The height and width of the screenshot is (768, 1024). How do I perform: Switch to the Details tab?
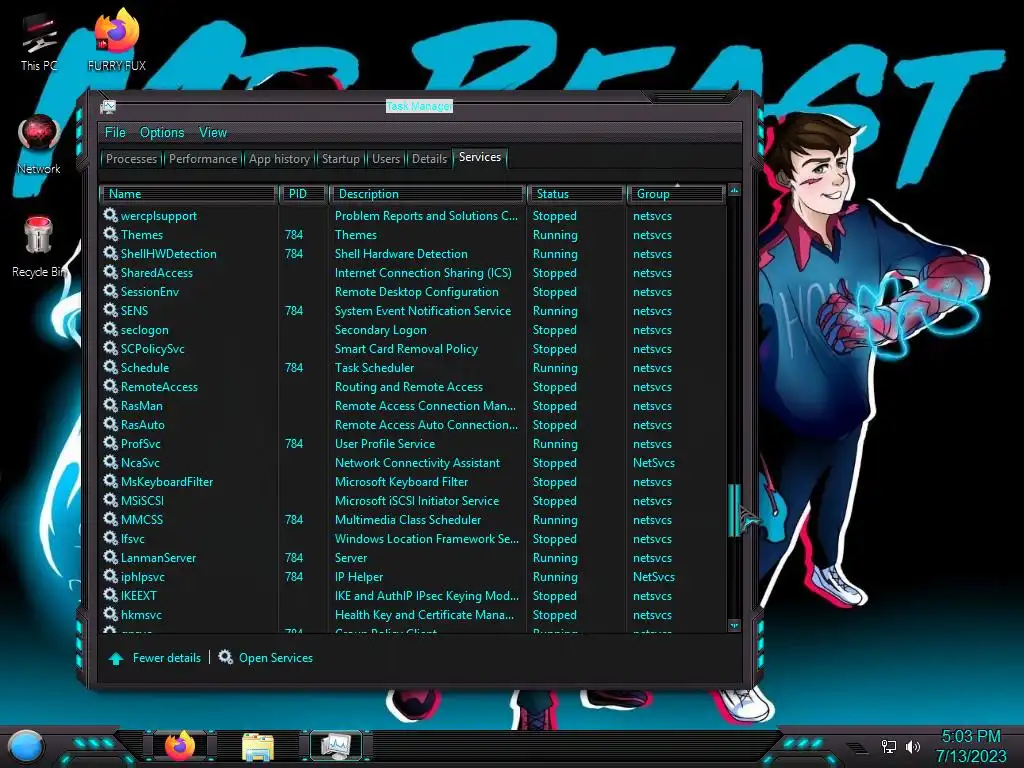click(x=429, y=159)
